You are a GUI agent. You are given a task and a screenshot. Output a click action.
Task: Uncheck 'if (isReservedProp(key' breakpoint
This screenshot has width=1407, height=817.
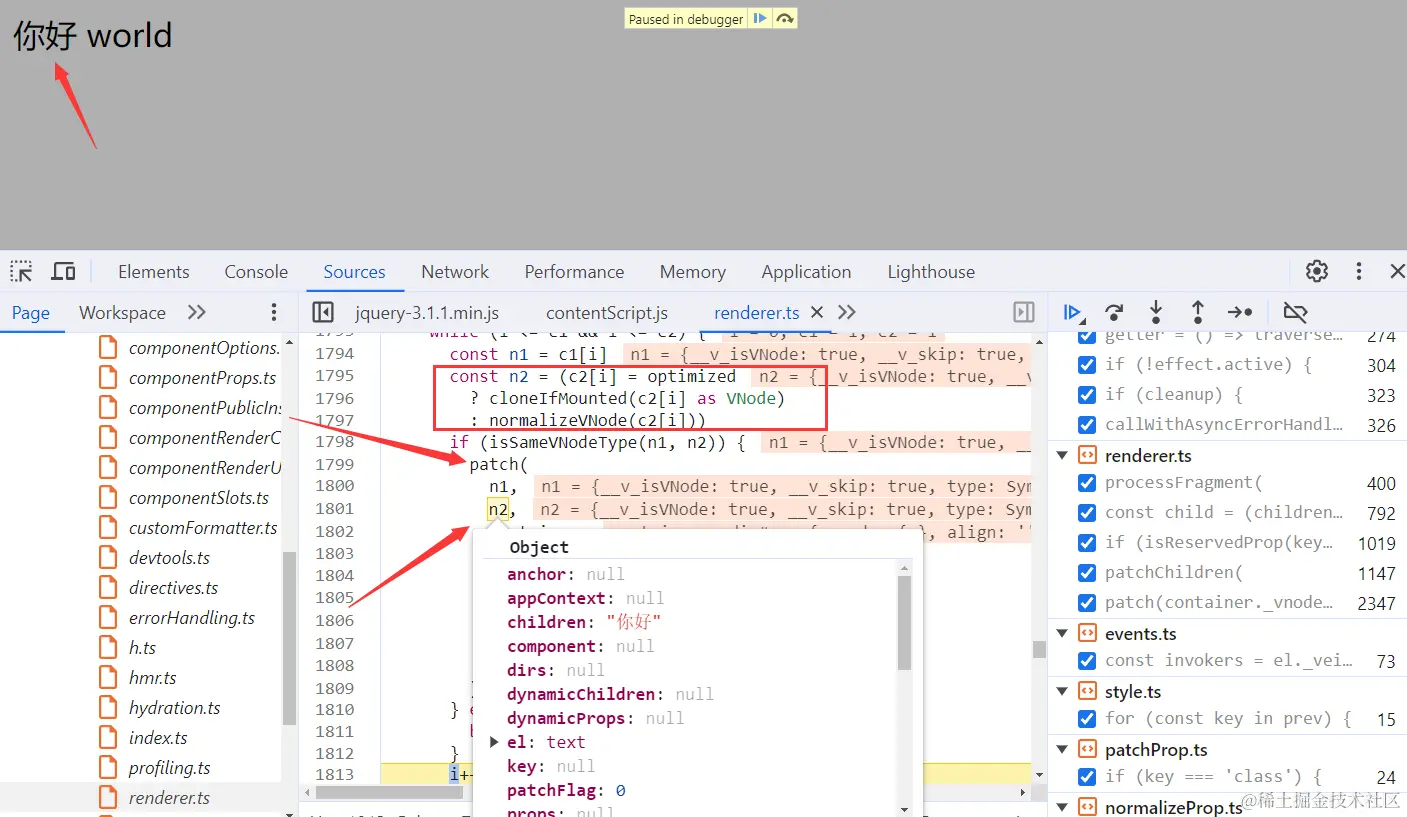(1087, 543)
